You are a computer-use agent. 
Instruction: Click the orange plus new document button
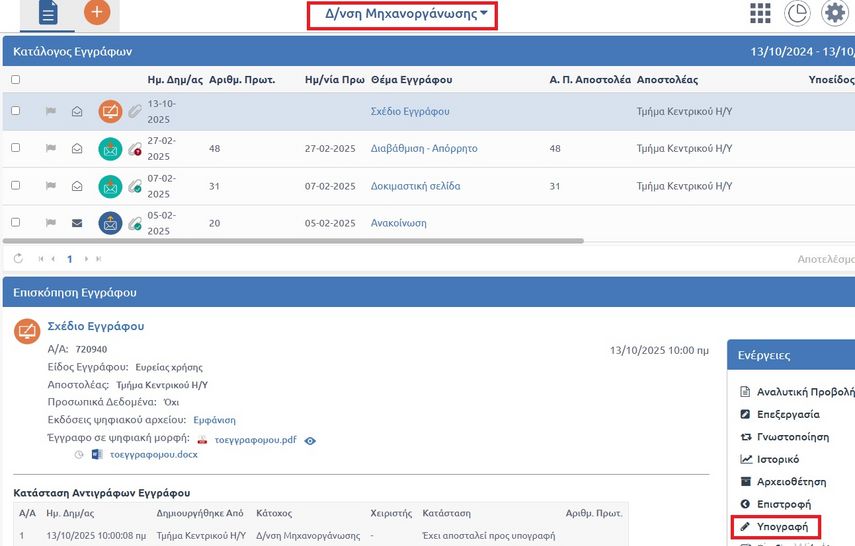[96, 13]
